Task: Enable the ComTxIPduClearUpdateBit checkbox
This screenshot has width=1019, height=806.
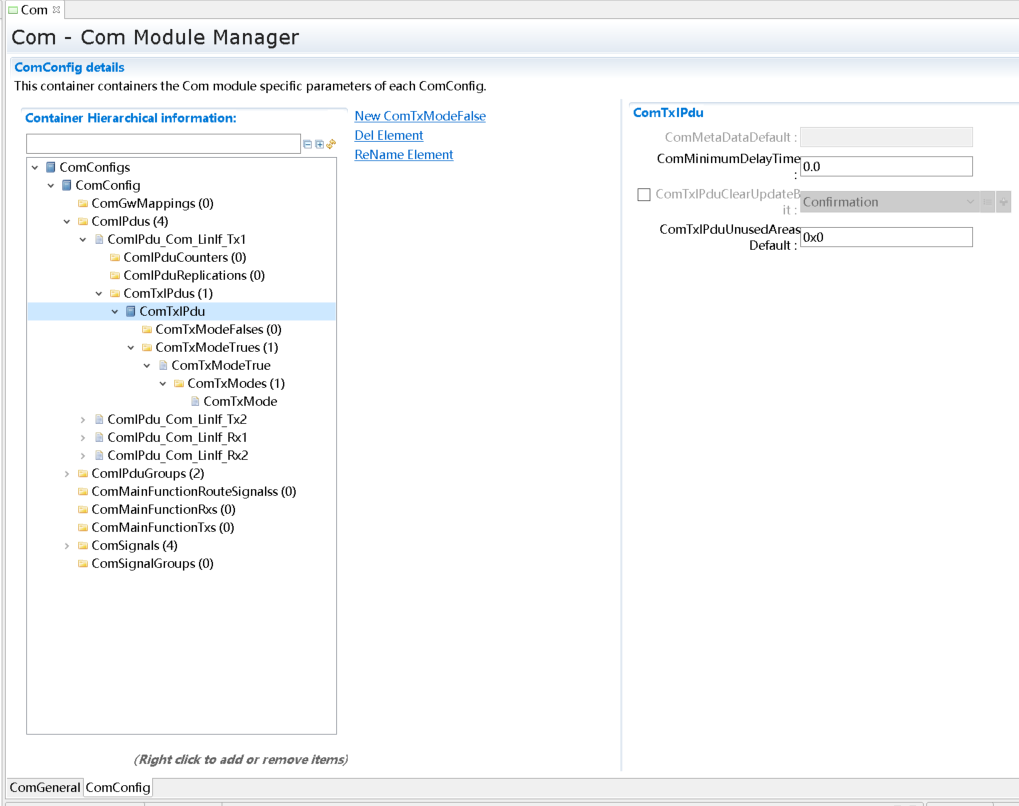Action: [x=644, y=195]
